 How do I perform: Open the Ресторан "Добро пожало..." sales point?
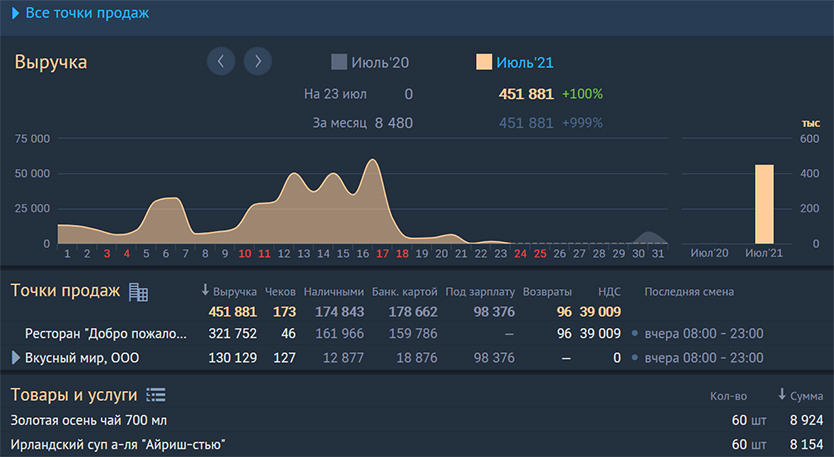[x=106, y=334]
